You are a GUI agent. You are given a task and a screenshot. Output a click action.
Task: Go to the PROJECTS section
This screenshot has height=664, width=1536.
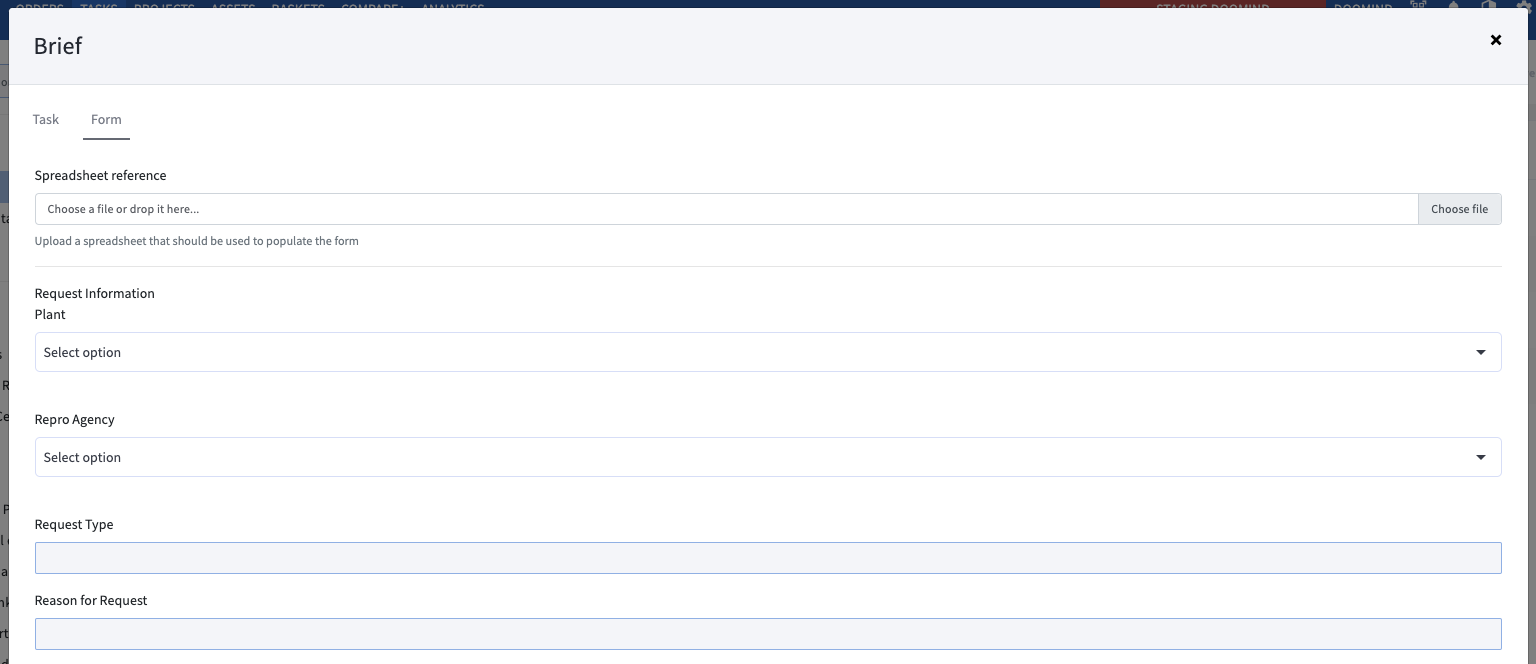(164, 6)
